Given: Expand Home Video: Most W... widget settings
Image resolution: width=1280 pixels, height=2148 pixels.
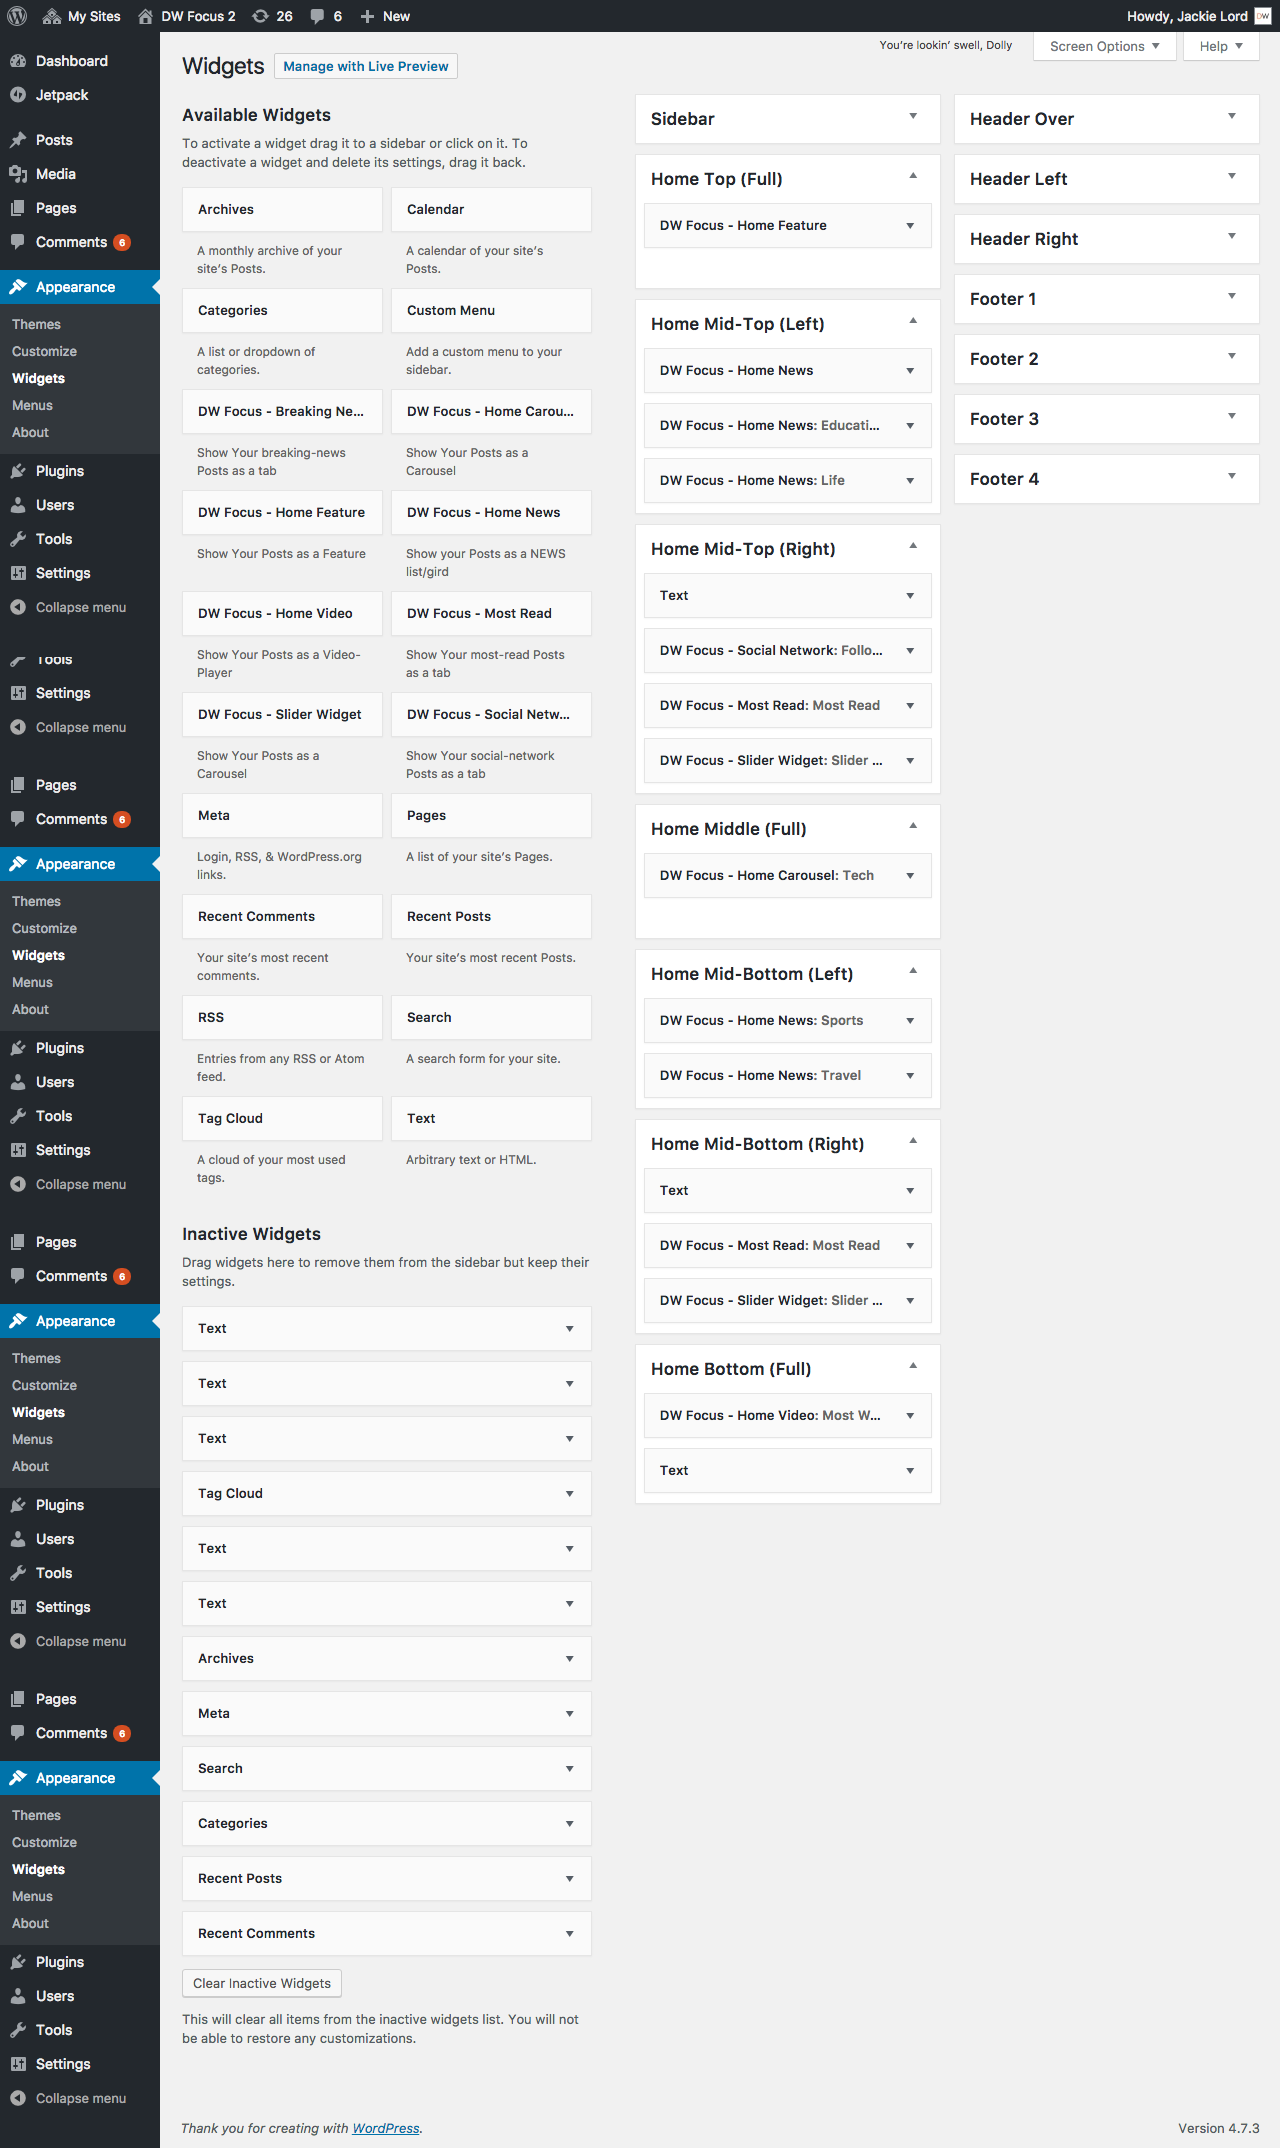Looking at the screenshot, I should [910, 1416].
